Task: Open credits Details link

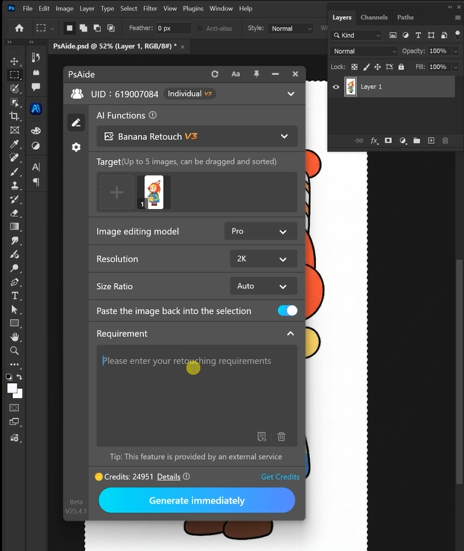Action: coord(168,477)
